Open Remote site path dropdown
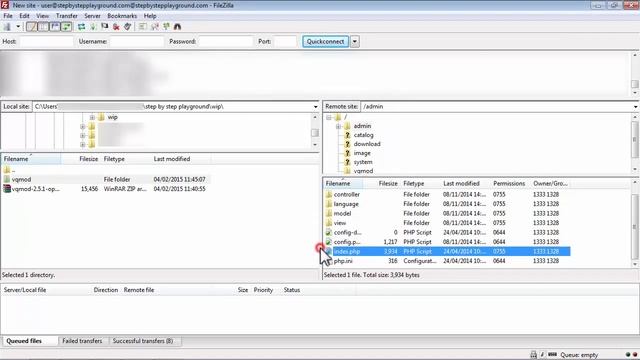Image resolution: width=640 pixels, height=360 pixels. pyautogui.click(x=636, y=107)
